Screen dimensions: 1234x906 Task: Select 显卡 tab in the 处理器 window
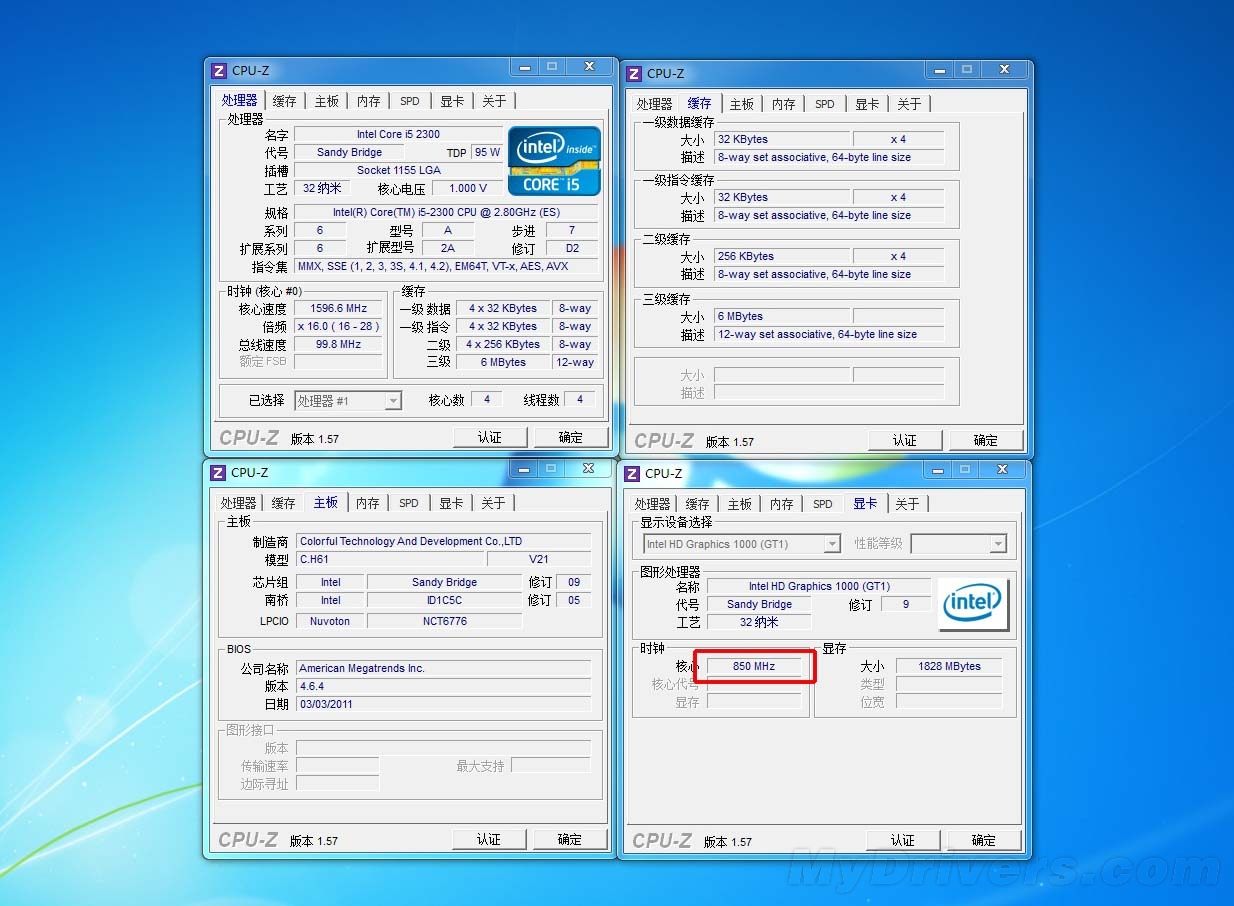pyautogui.click(x=452, y=101)
